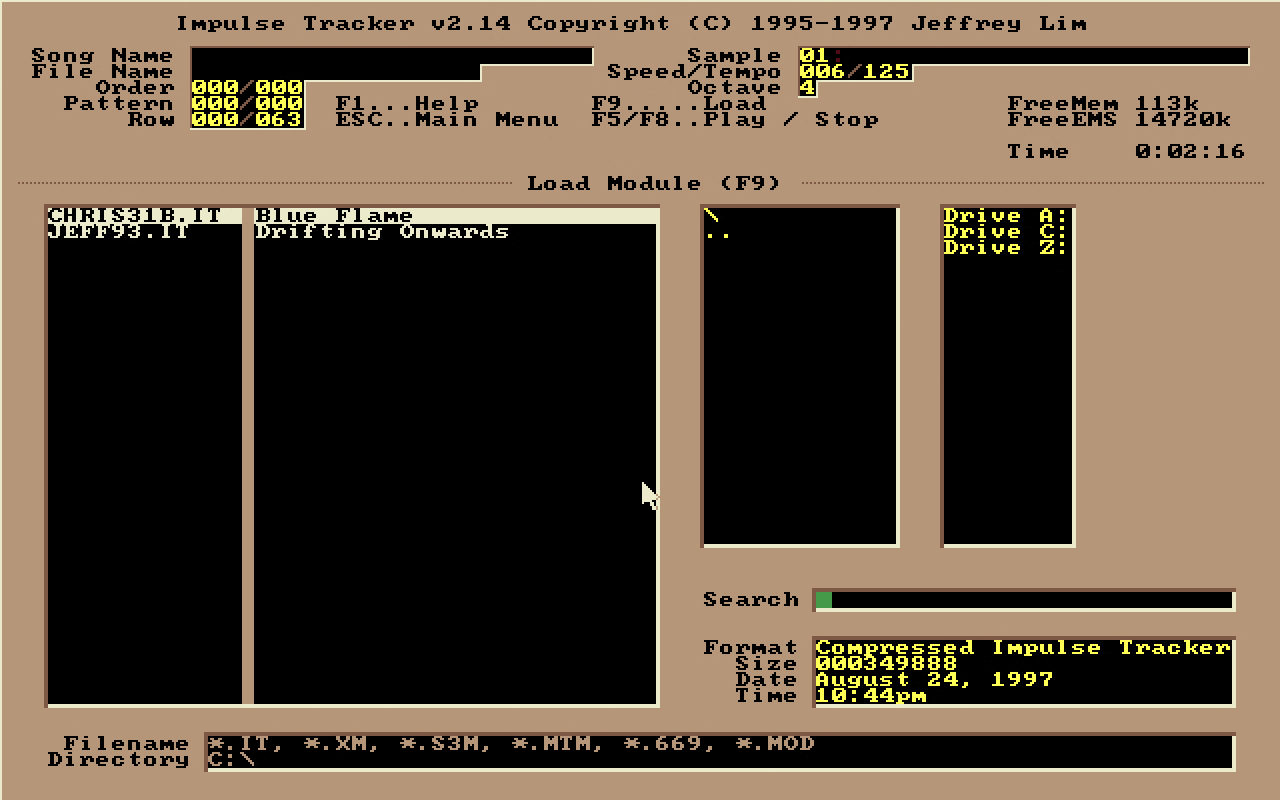
Task: Click the Tempo value 125
Action: [887, 72]
